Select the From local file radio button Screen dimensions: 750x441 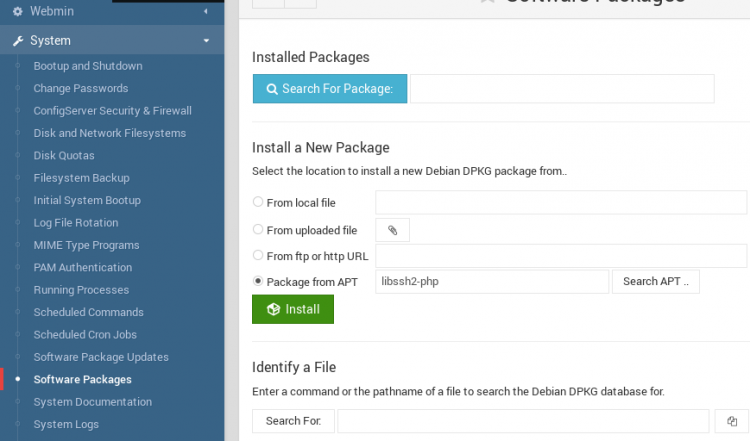[259, 203]
